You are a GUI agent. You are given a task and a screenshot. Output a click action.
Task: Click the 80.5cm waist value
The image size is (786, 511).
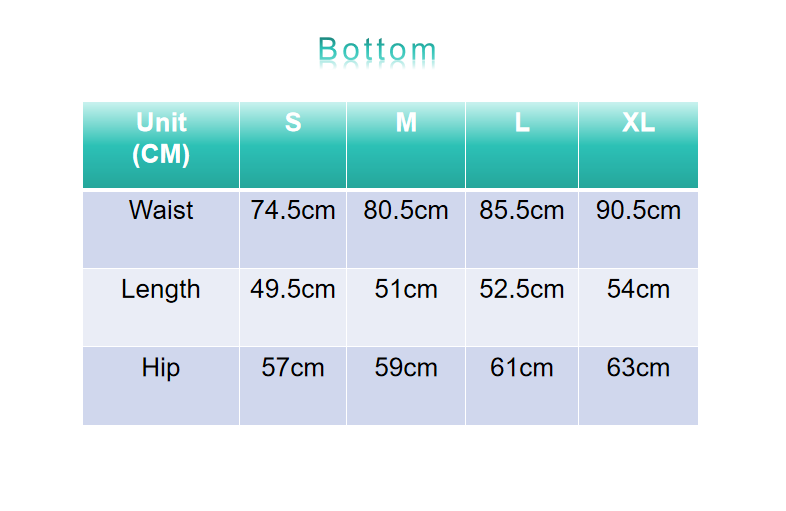[406, 211]
